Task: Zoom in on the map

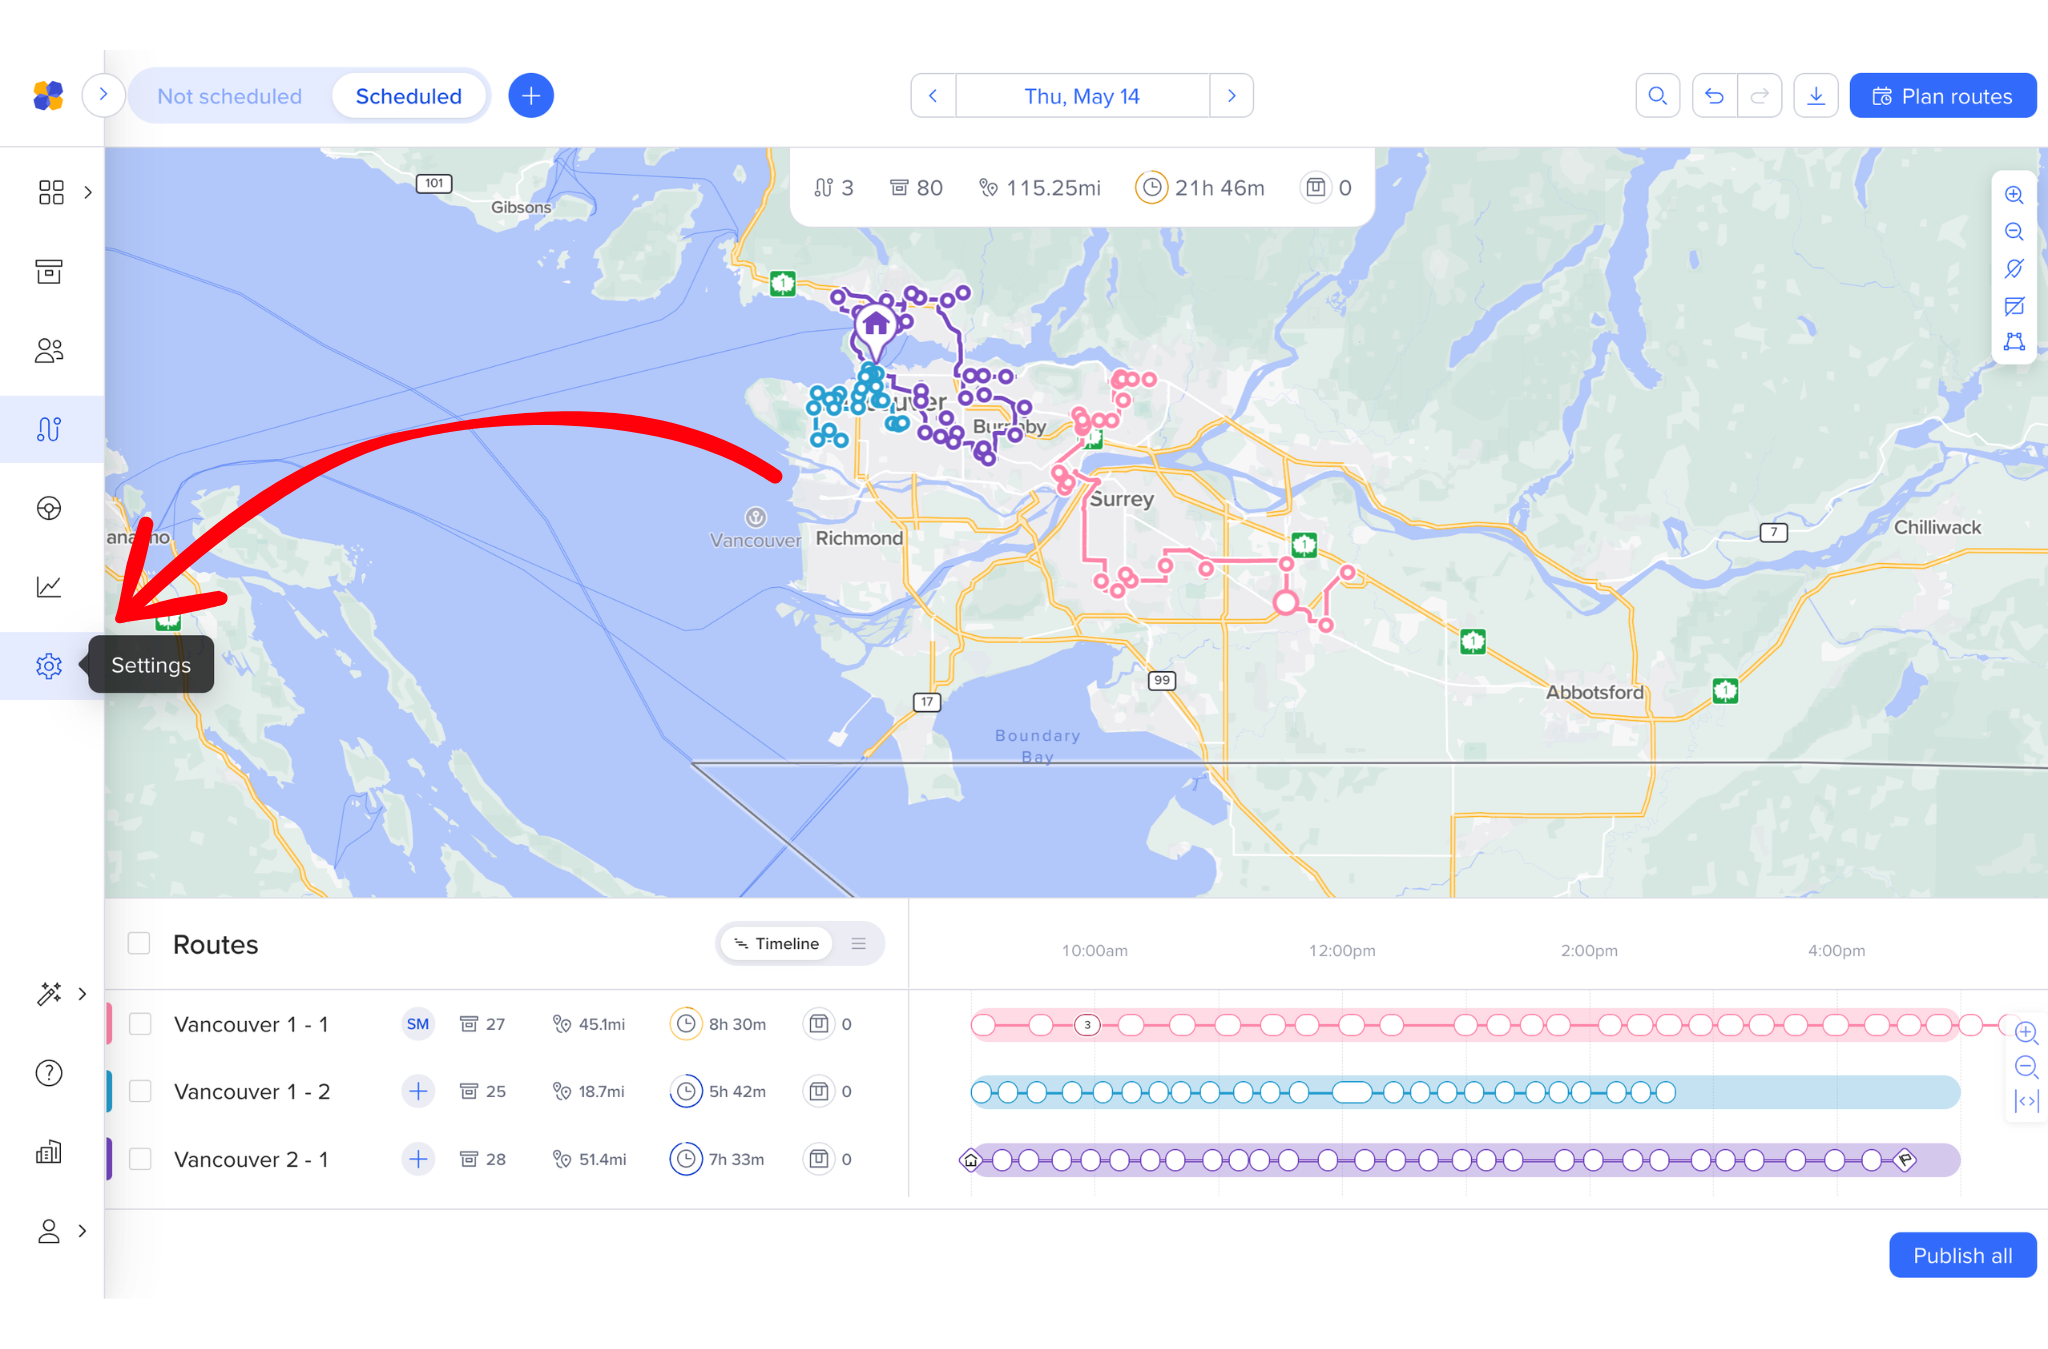Action: pyautogui.click(x=2014, y=195)
